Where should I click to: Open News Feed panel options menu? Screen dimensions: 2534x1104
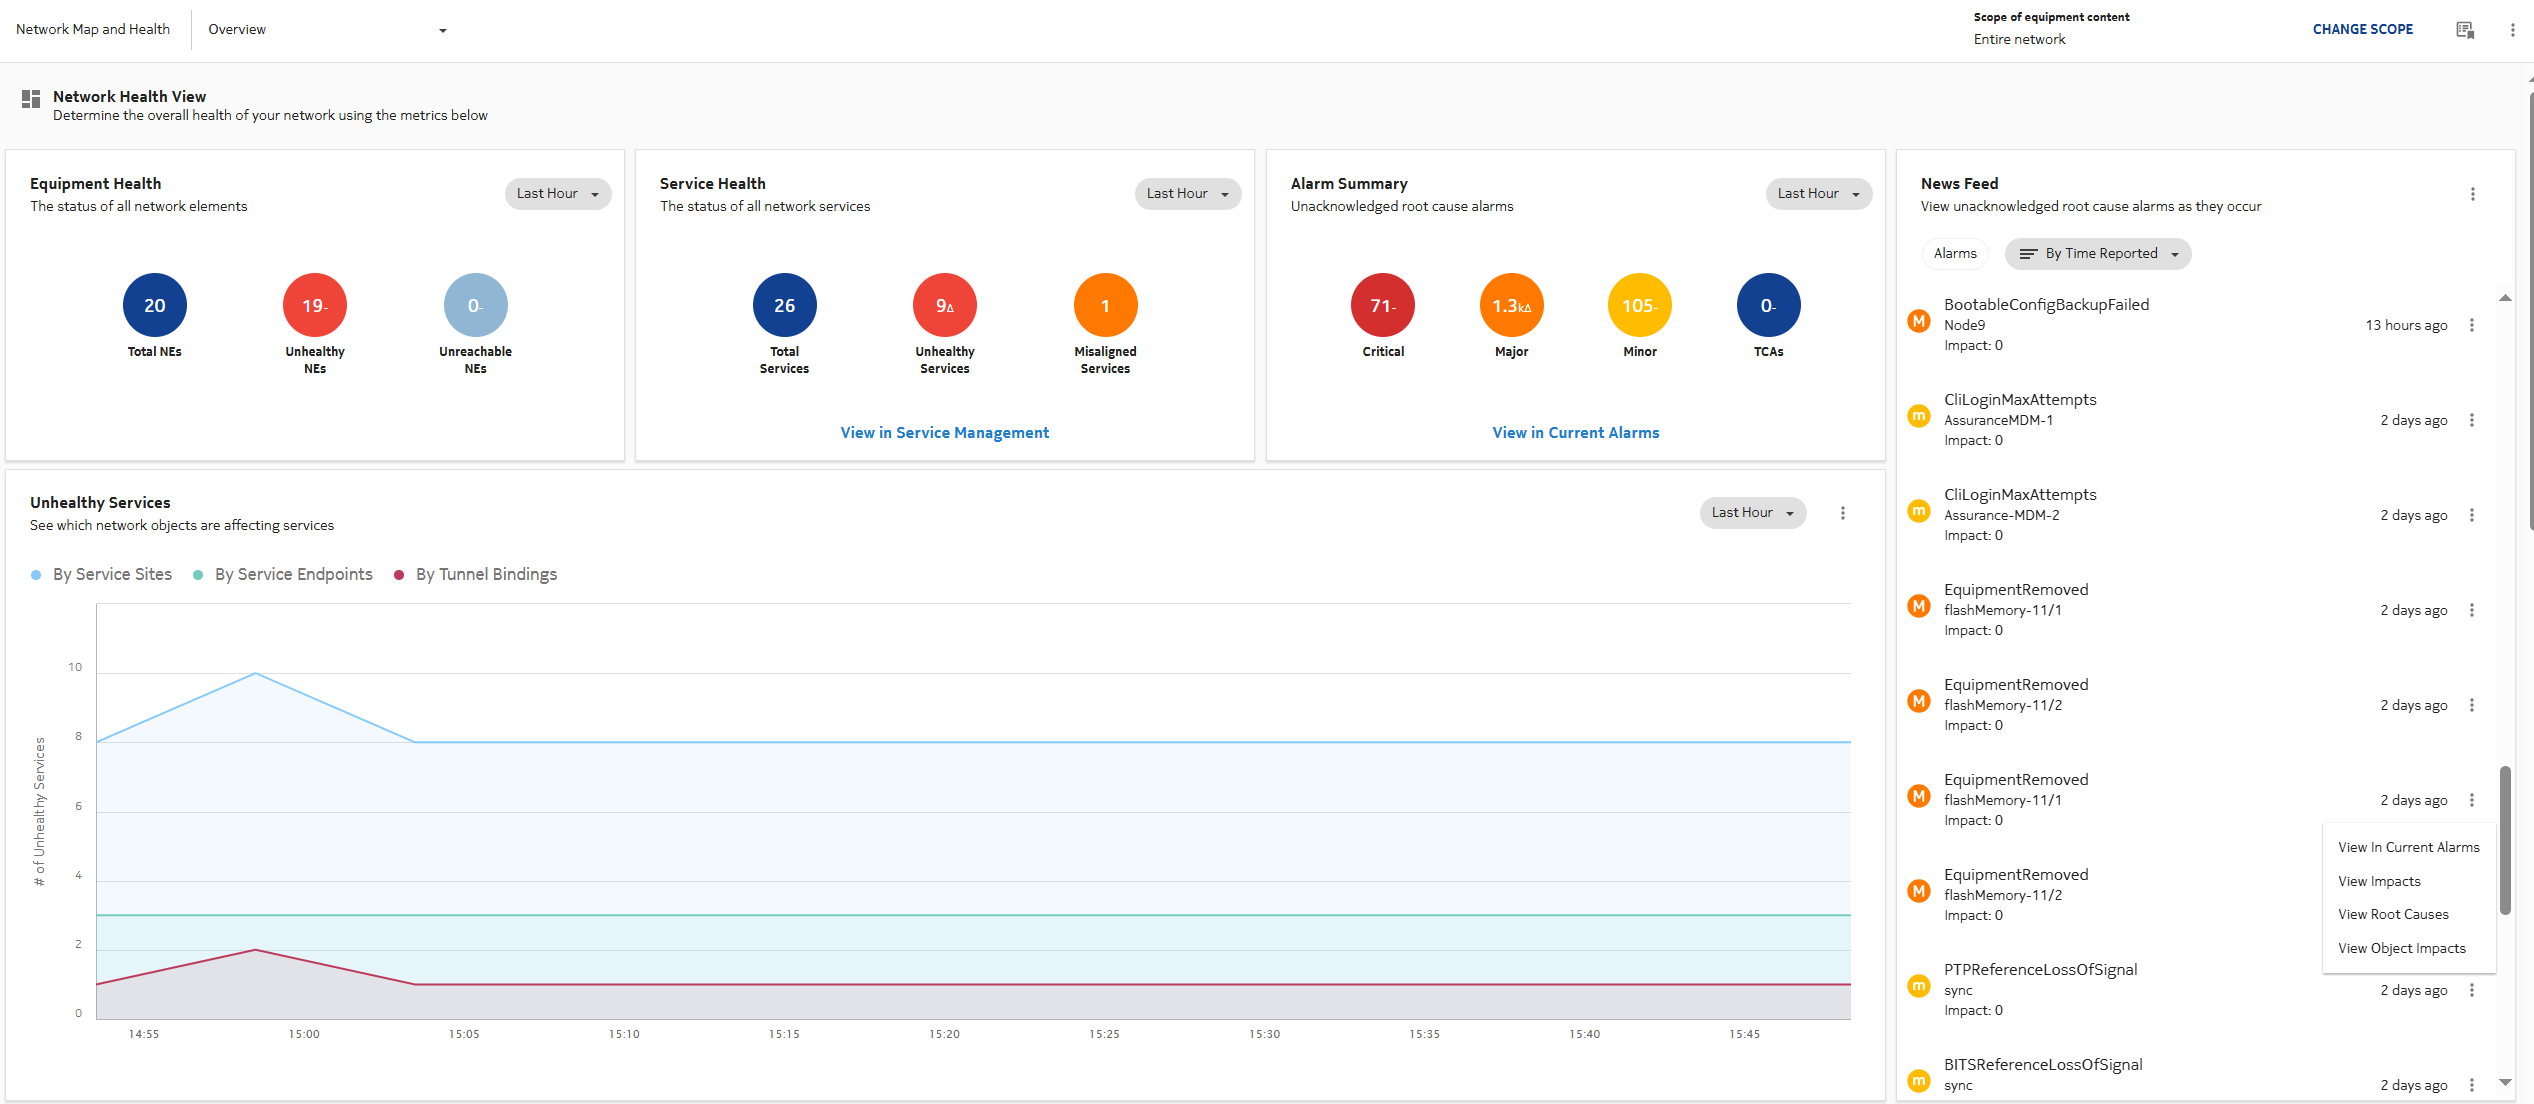click(2472, 194)
